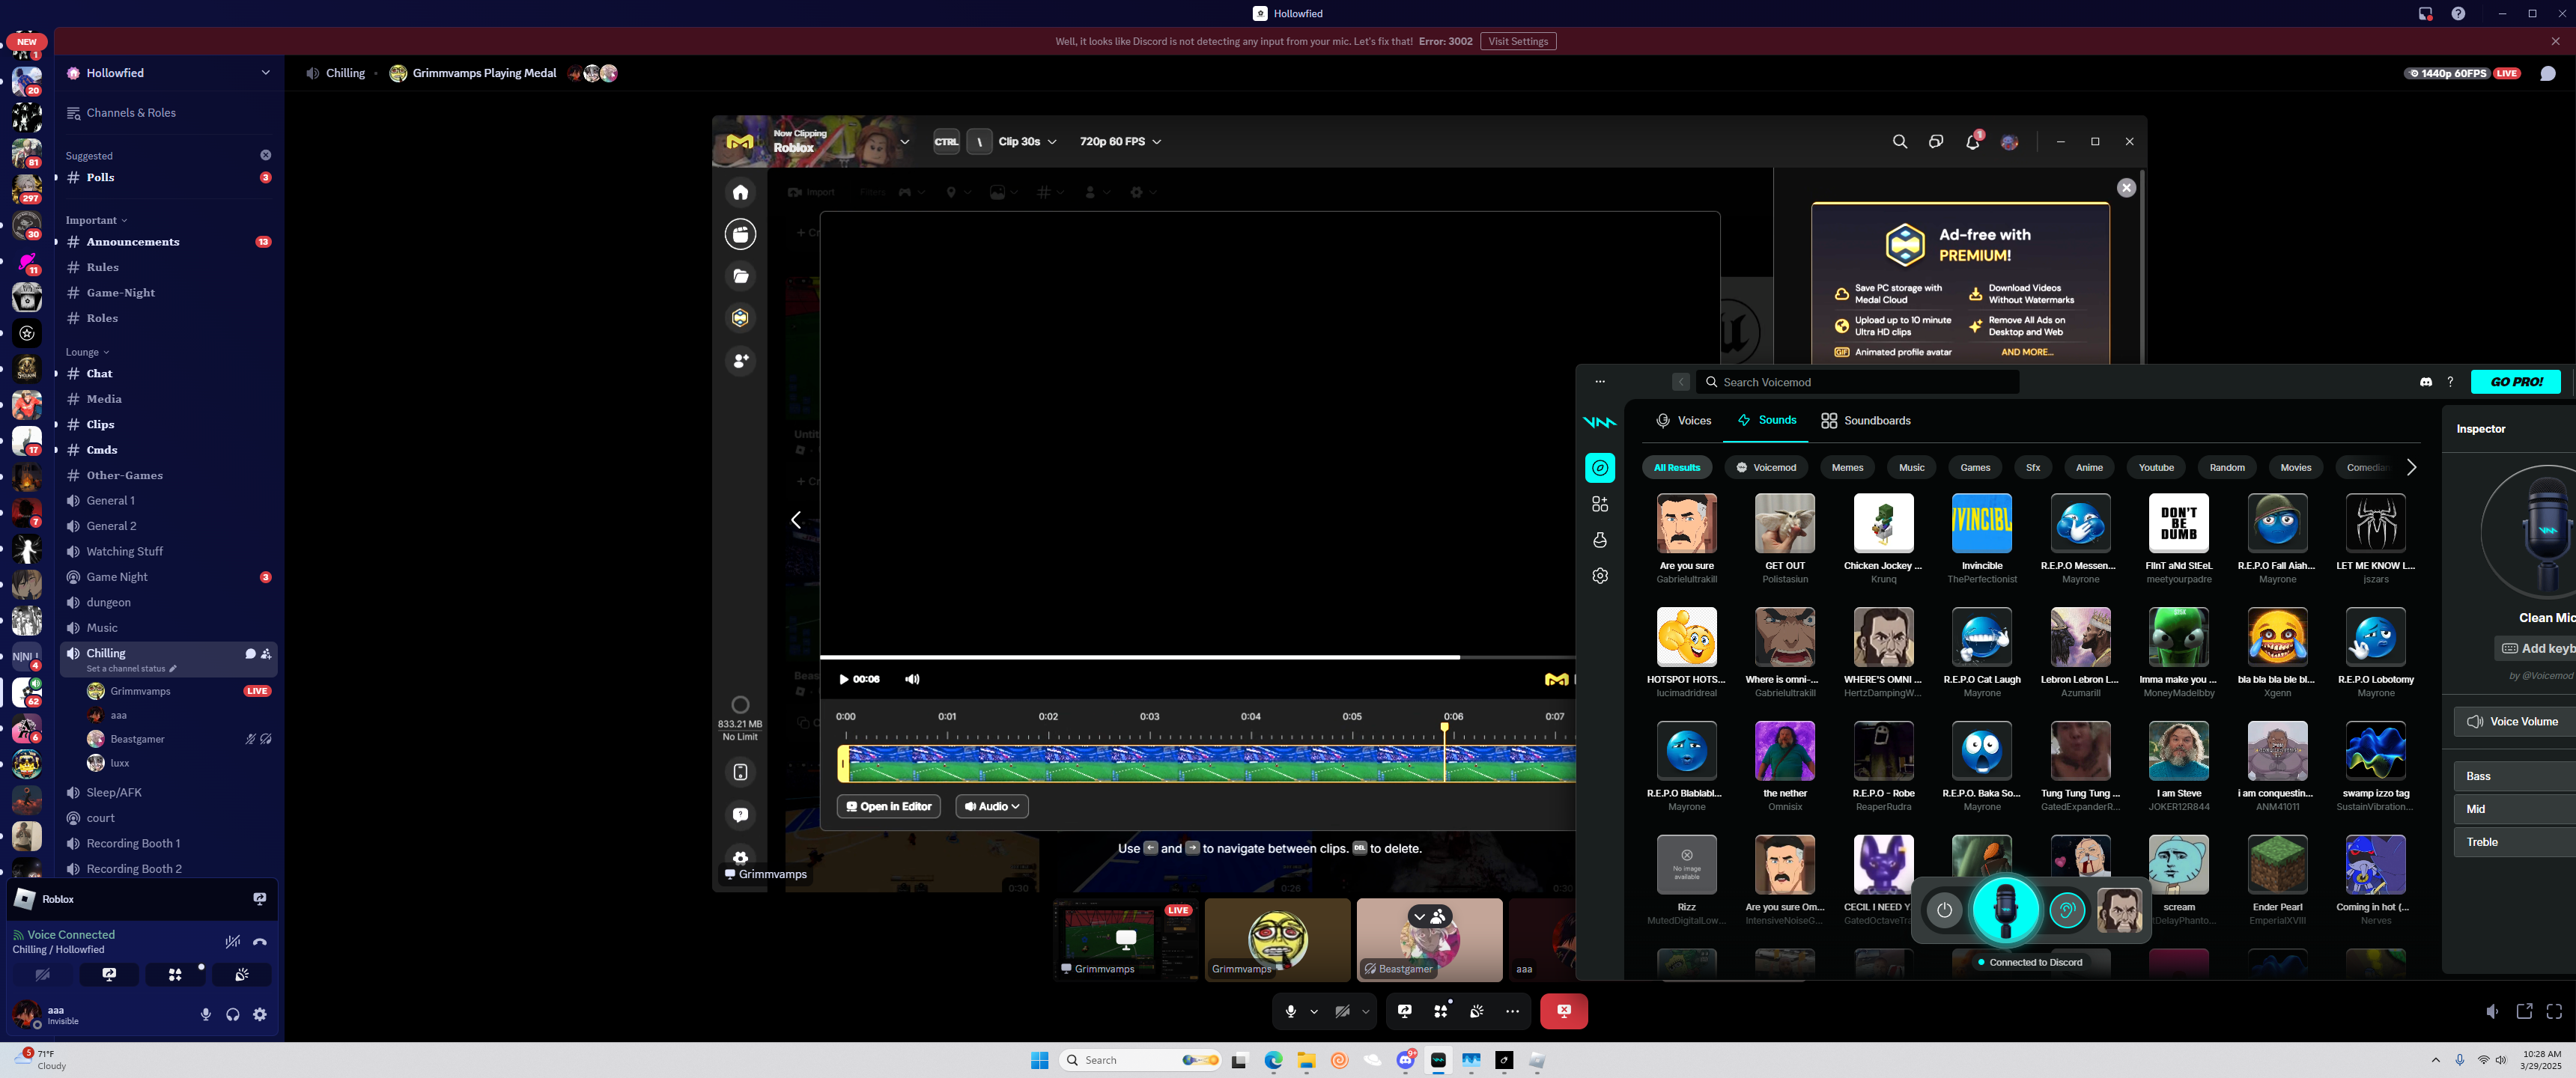Click Medal video playback progress bar
Image resolution: width=2576 pixels, height=1078 pixels.
[x=1140, y=657]
